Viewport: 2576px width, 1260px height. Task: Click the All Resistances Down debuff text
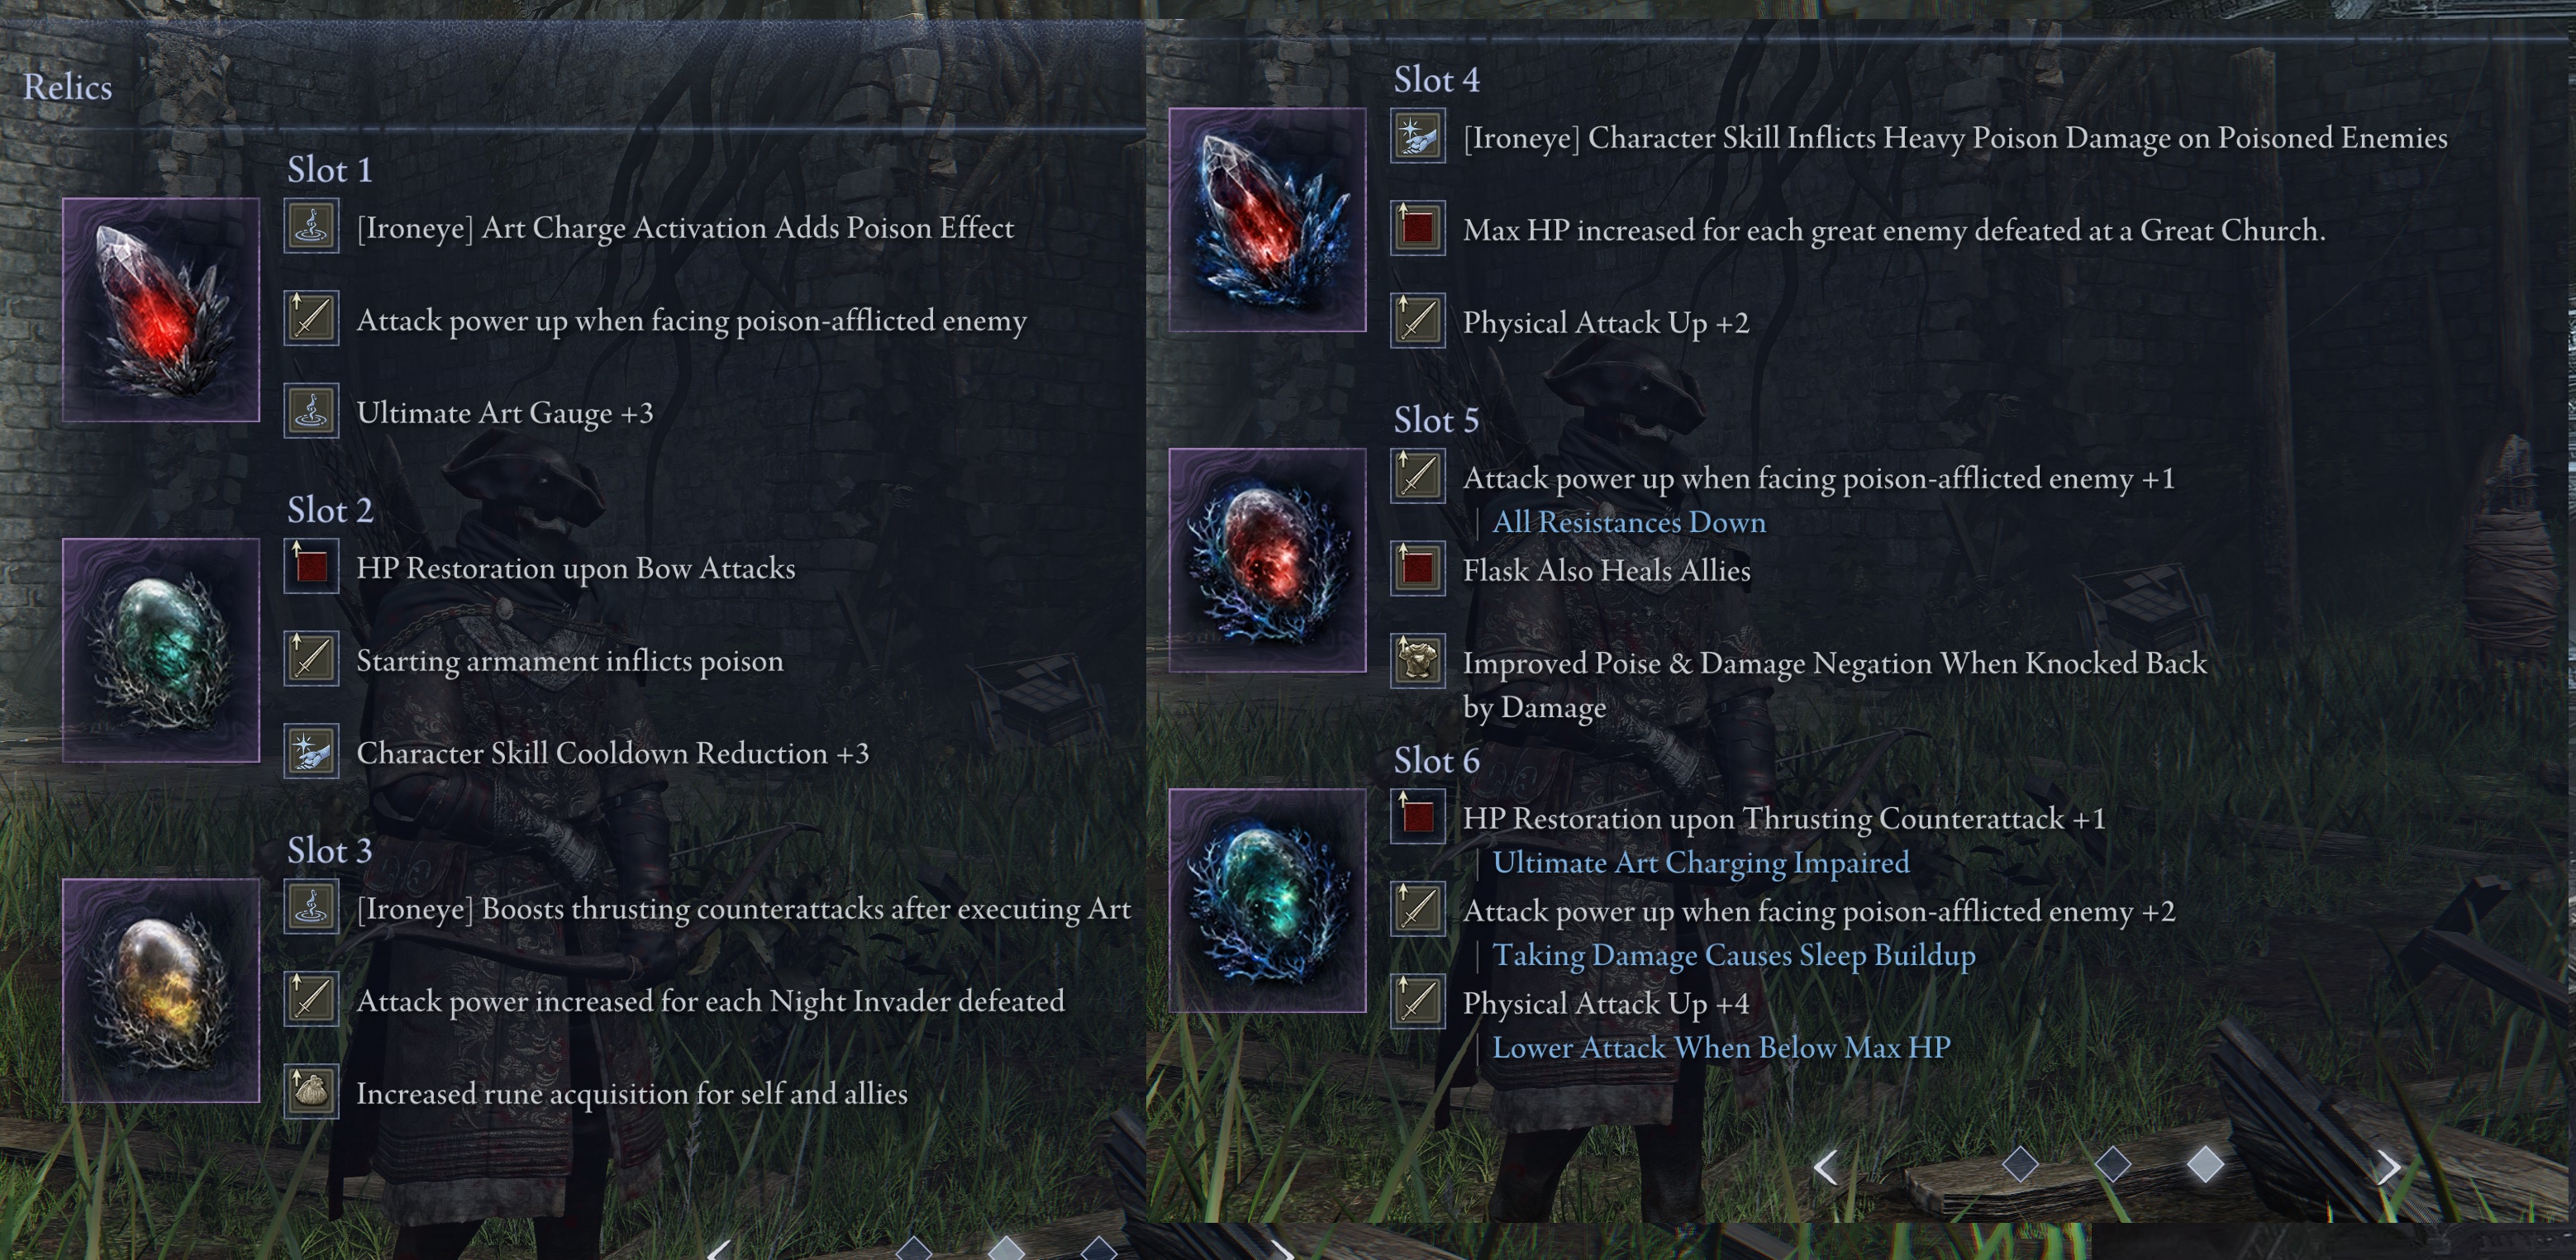(1628, 522)
